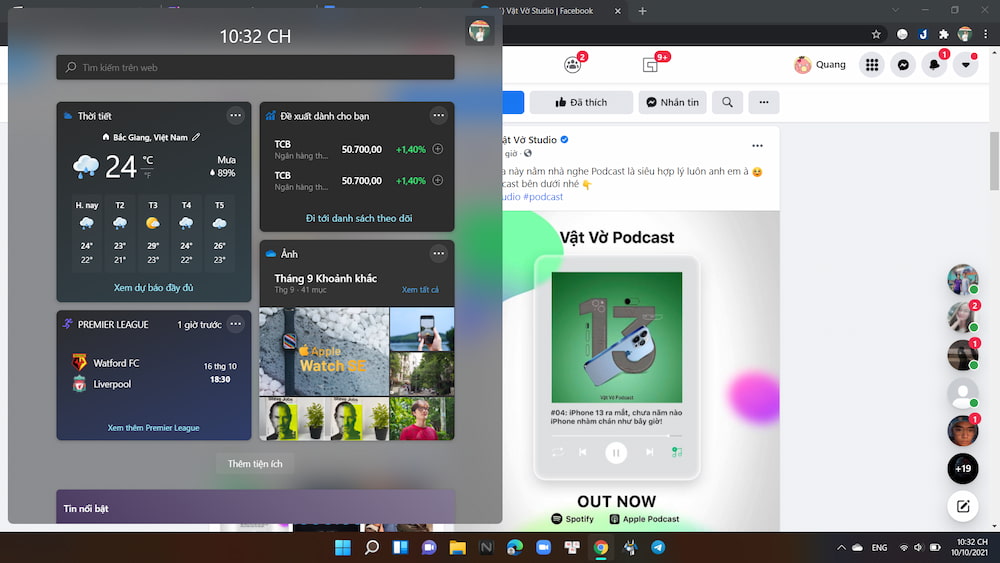This screenshot has width=1000, height=563.
Task: Expand Facebook account dropdown arrow
Action: [966, 64]
